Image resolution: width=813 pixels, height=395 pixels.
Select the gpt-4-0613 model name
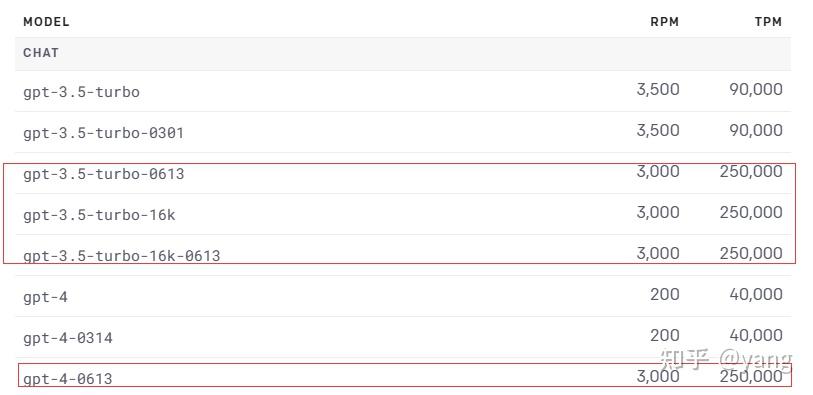point(68,379)
